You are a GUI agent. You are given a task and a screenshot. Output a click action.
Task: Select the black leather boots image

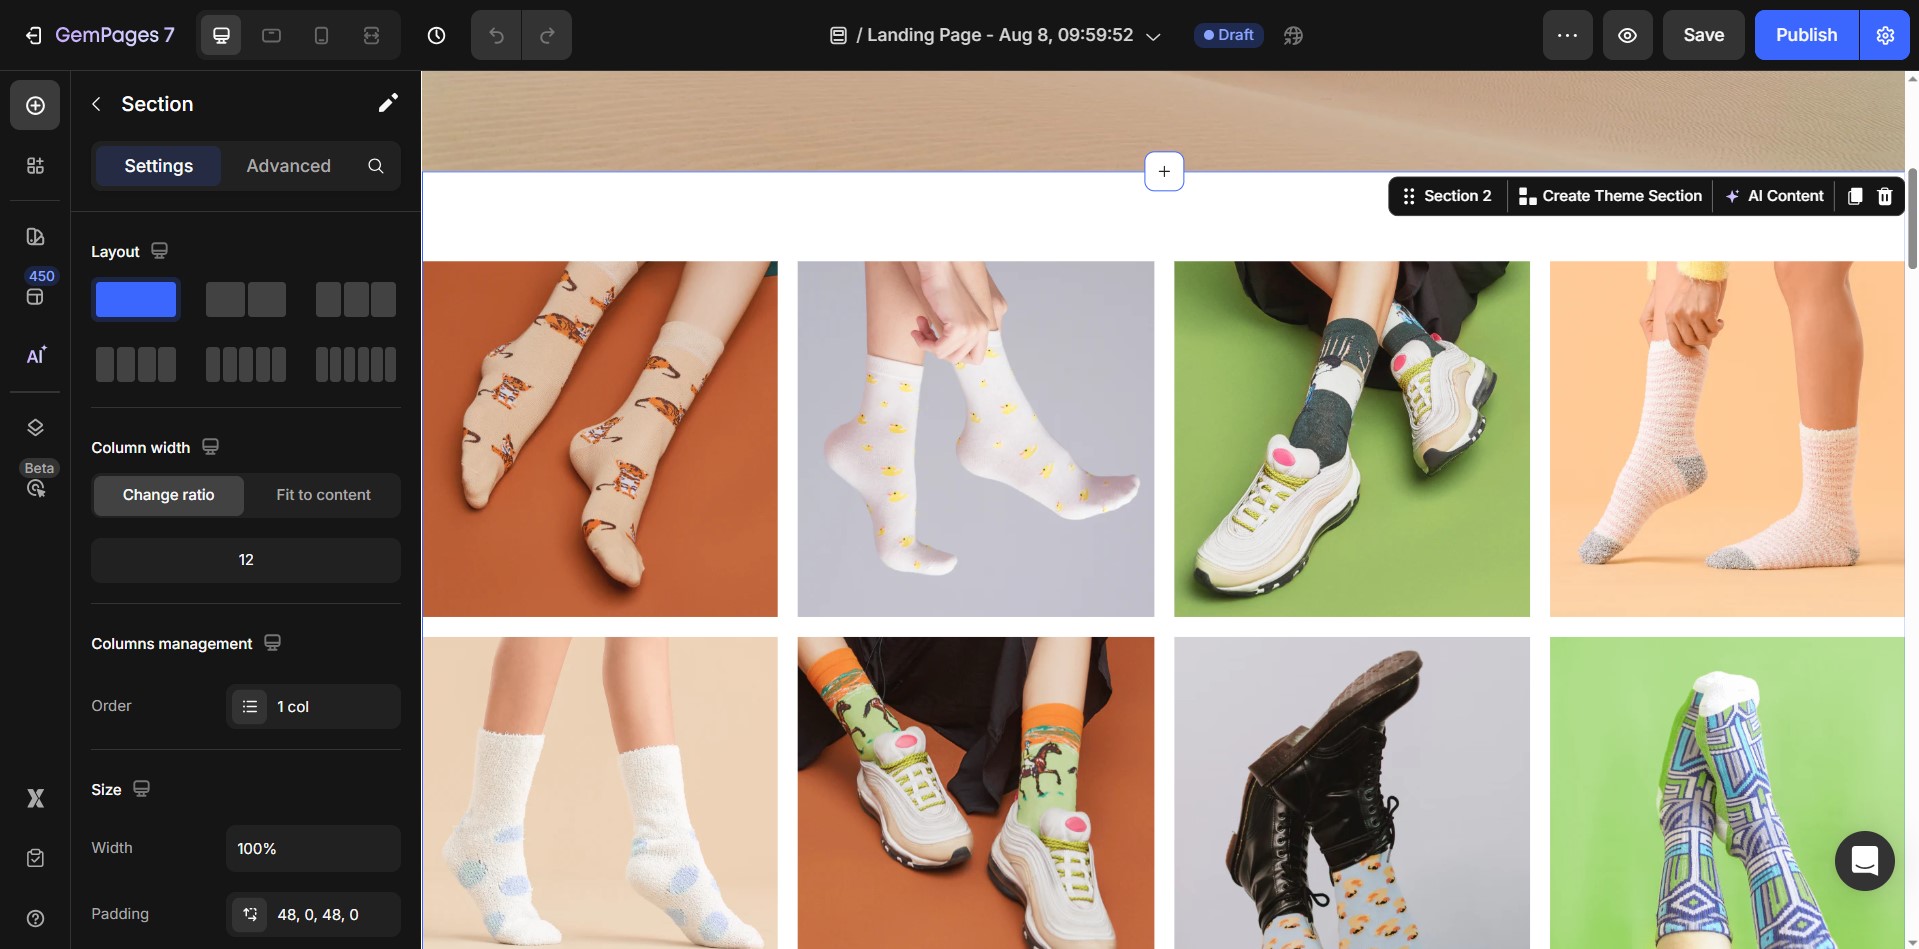pyautogui.click(x=1352, y=793)
